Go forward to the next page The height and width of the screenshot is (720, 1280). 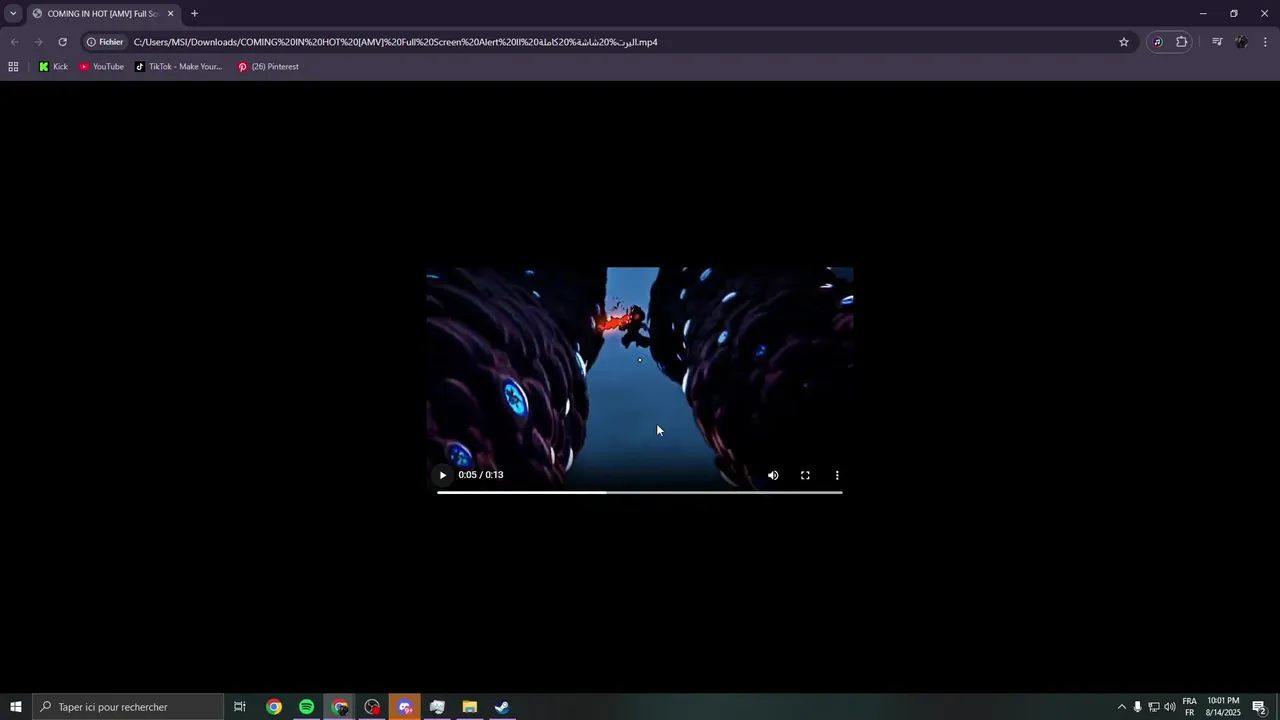pyautogui.click(x=38, y=42)
